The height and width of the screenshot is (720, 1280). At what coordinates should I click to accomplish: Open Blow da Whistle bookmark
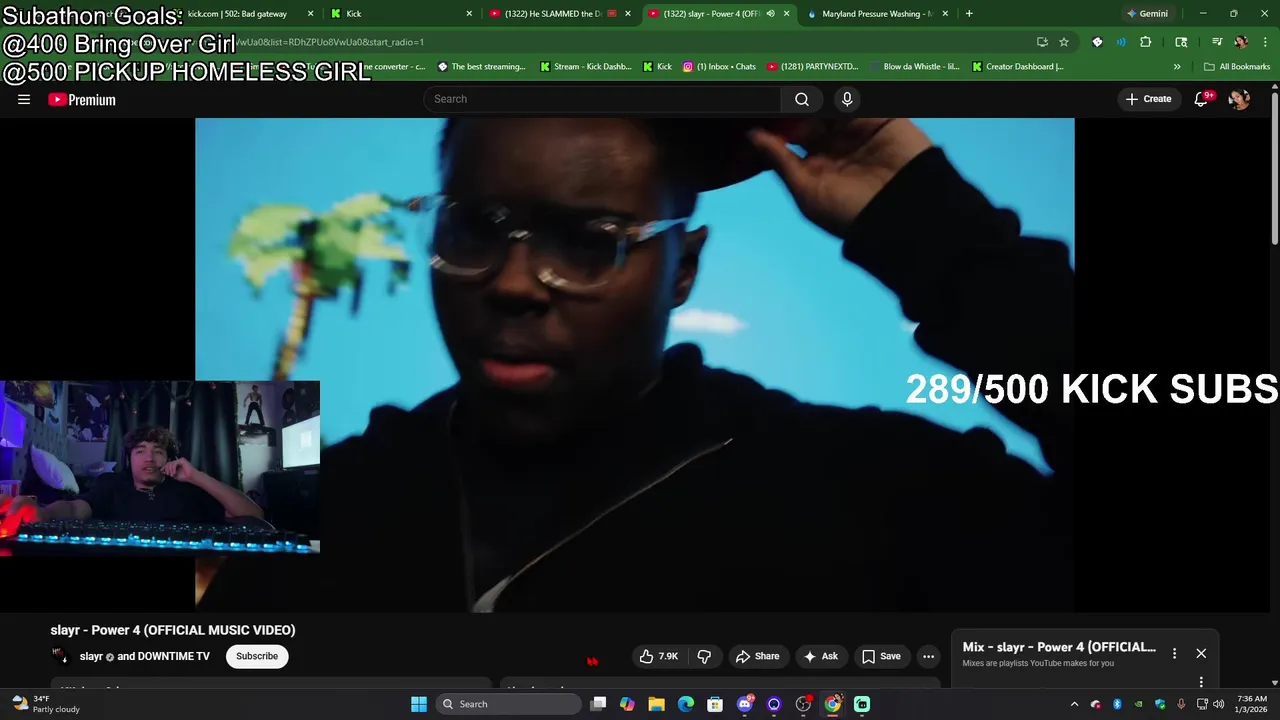tap(914, 67)
